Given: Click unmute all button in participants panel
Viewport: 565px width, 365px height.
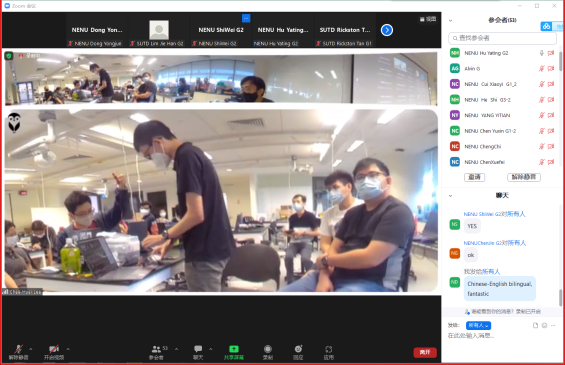Looking at the screenshot, I should pos(524,177).
